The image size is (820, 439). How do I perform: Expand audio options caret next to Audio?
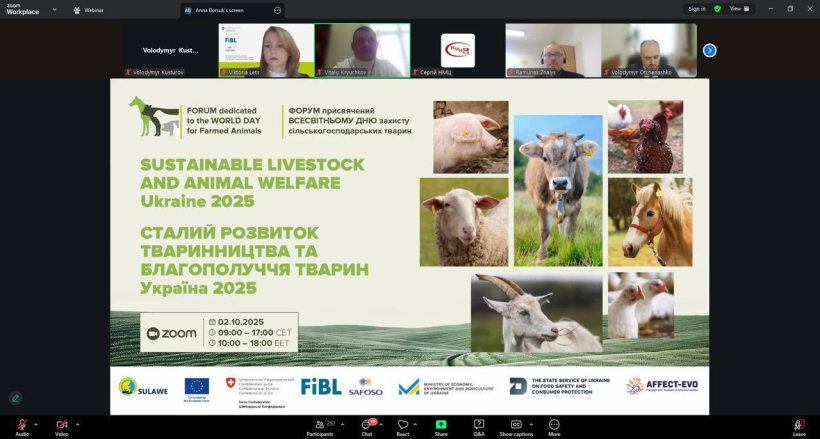tap(37, 423)
